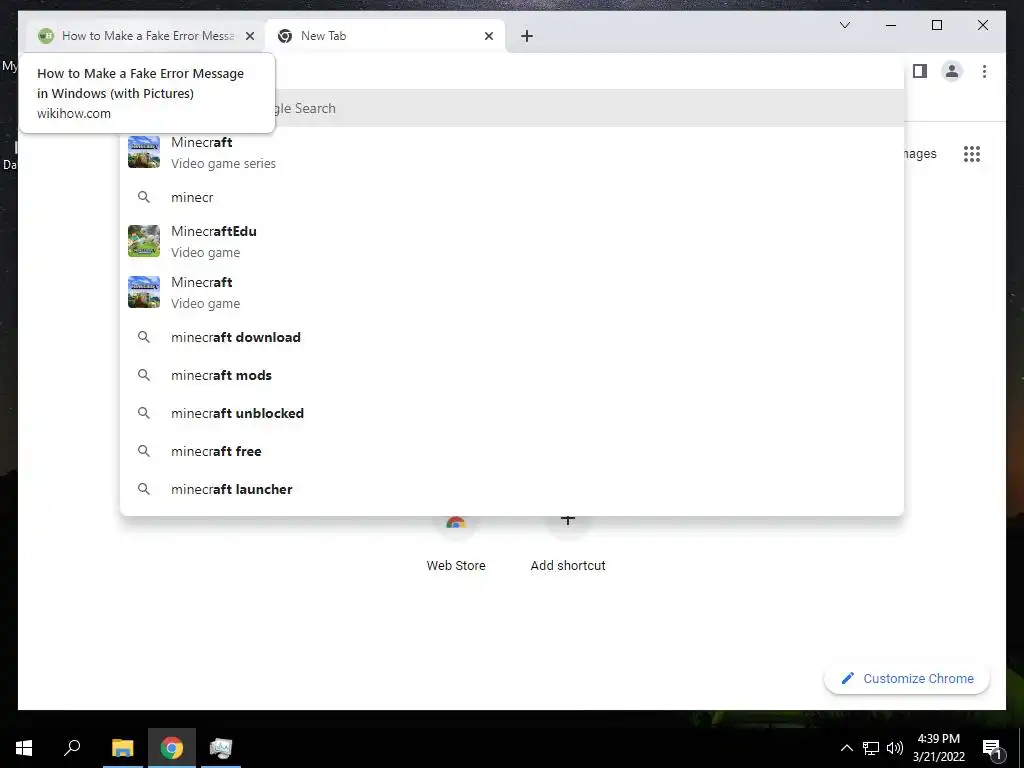This screenshot has height=768, width=1024.
Task: Show hidden system tray icons
Action: pos(846,748)
